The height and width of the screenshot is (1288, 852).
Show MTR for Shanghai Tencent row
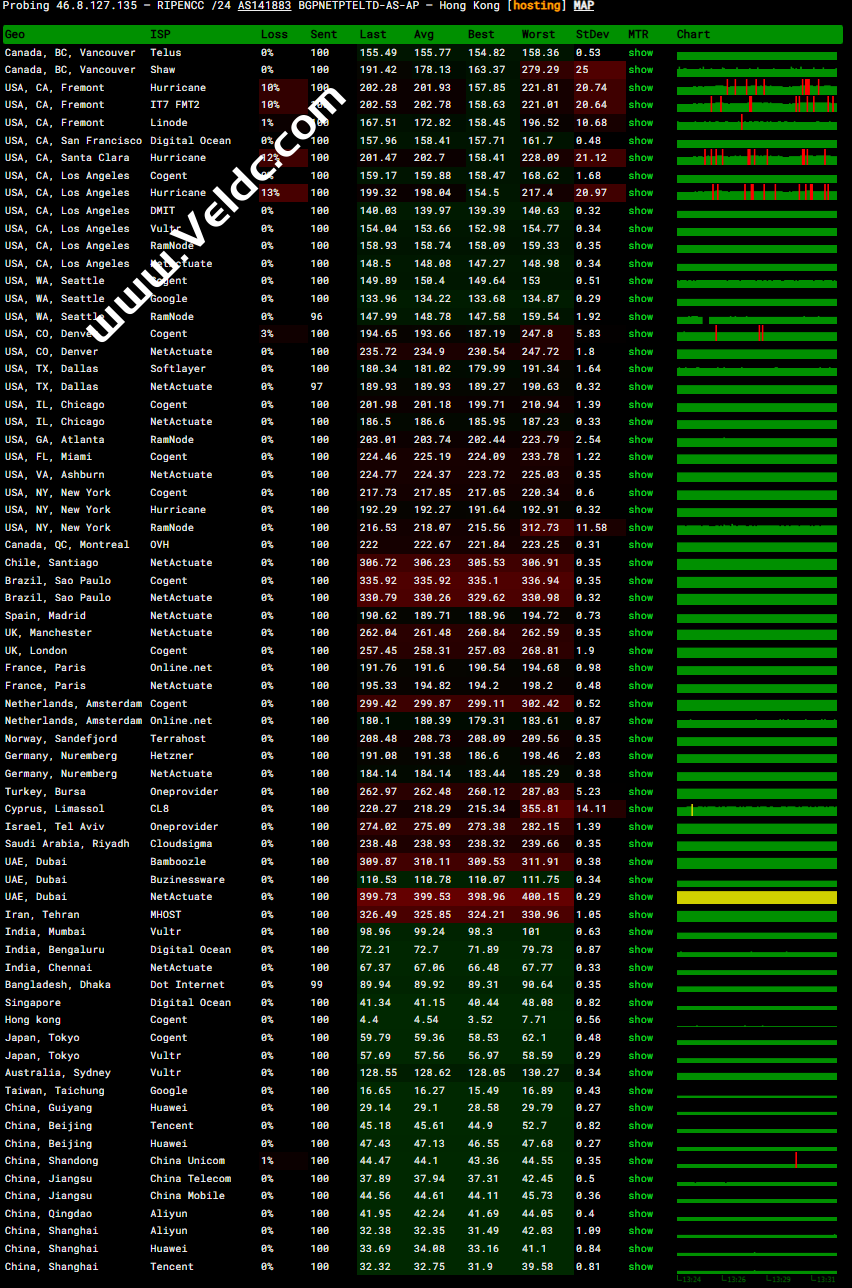click(x=641, y=1267)
